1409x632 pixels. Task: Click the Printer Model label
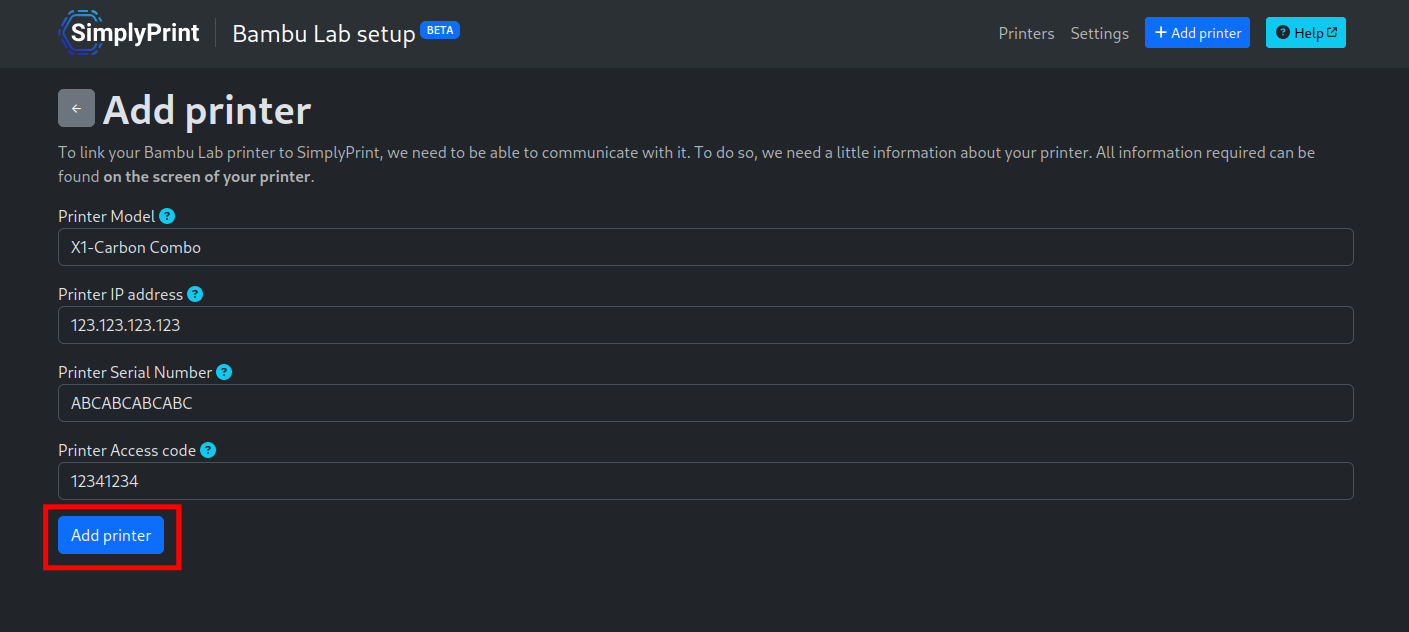107,216
